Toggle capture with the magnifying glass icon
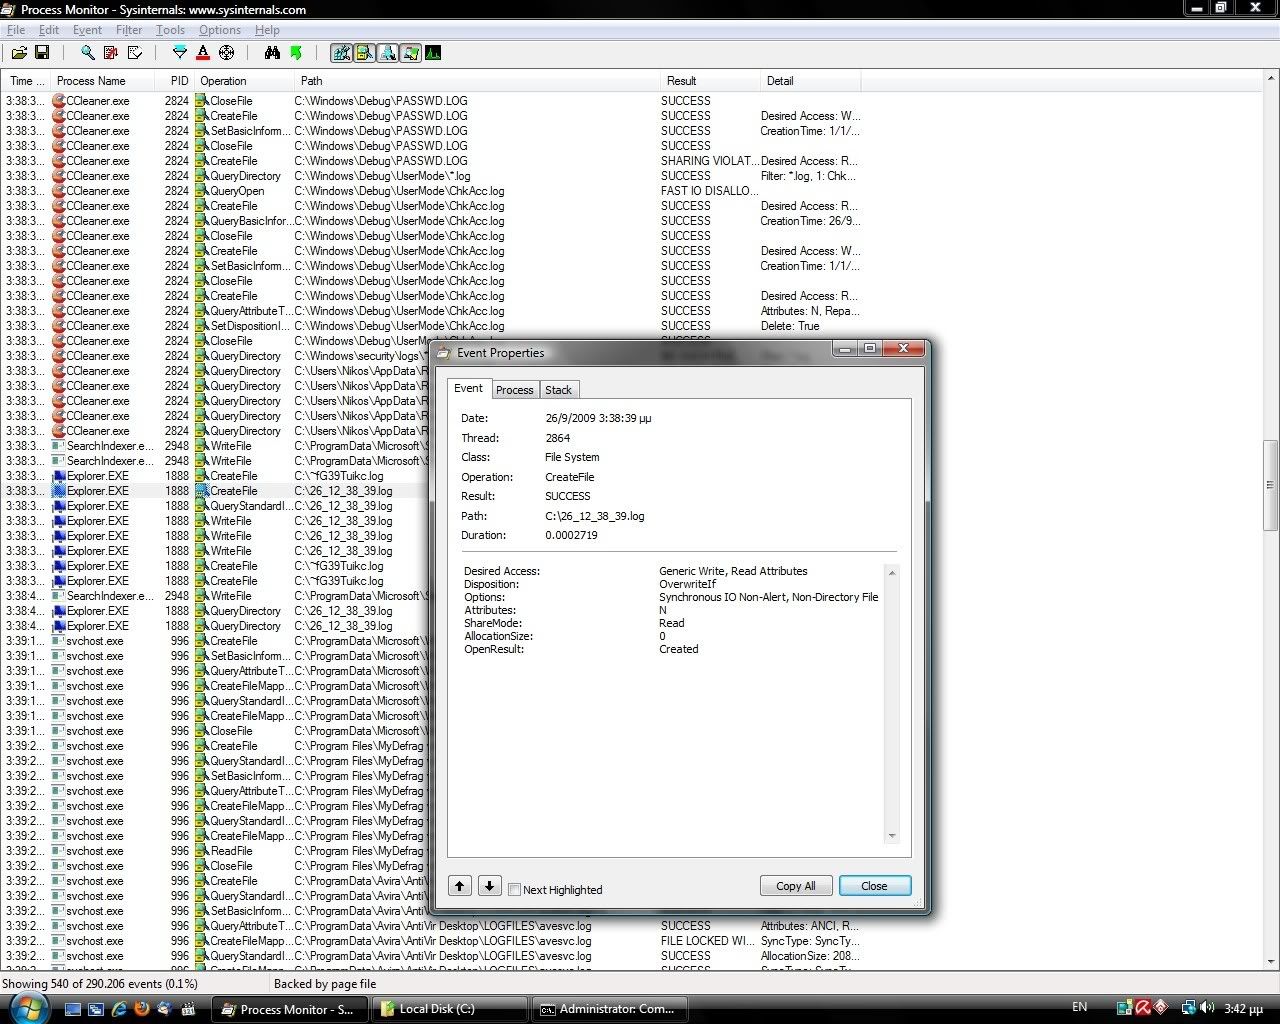The height and width of the screenshot is (1024, 1280). pos(88,53)
